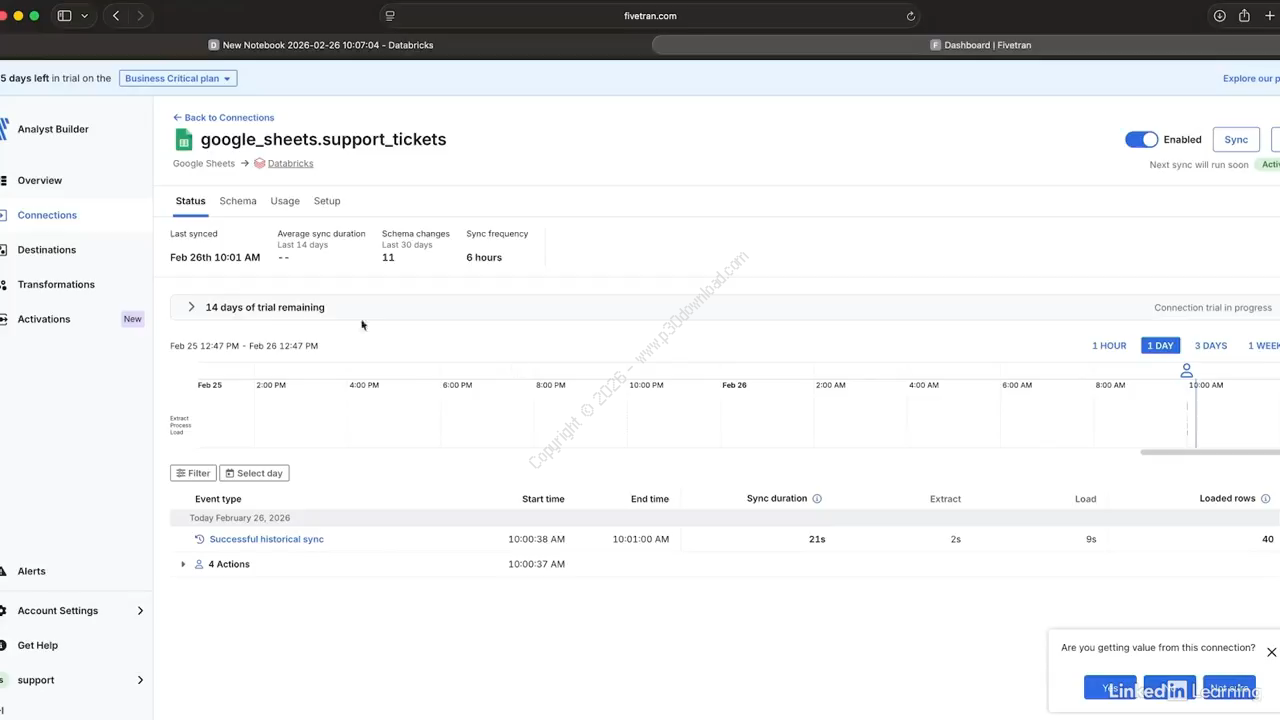Click the history icon beside Successful historical sync

point(200,539)
